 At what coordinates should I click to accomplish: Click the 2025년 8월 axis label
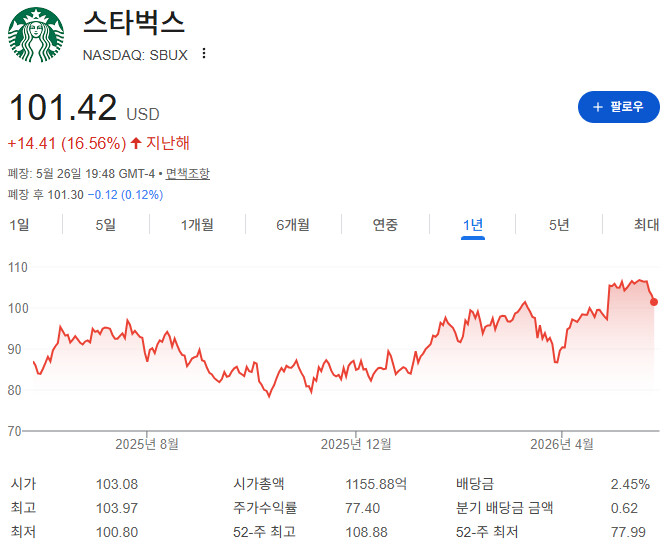147,444
